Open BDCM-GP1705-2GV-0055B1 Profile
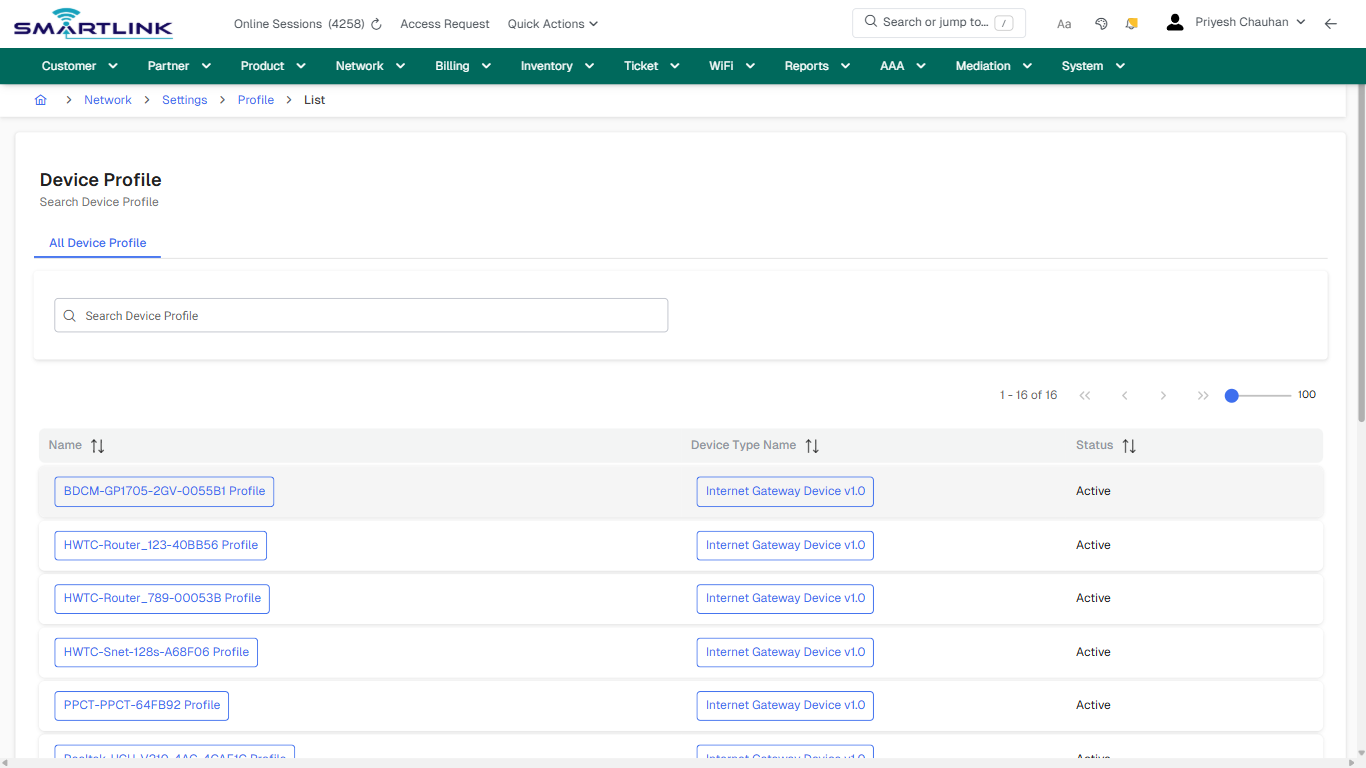 click(163, 491)
